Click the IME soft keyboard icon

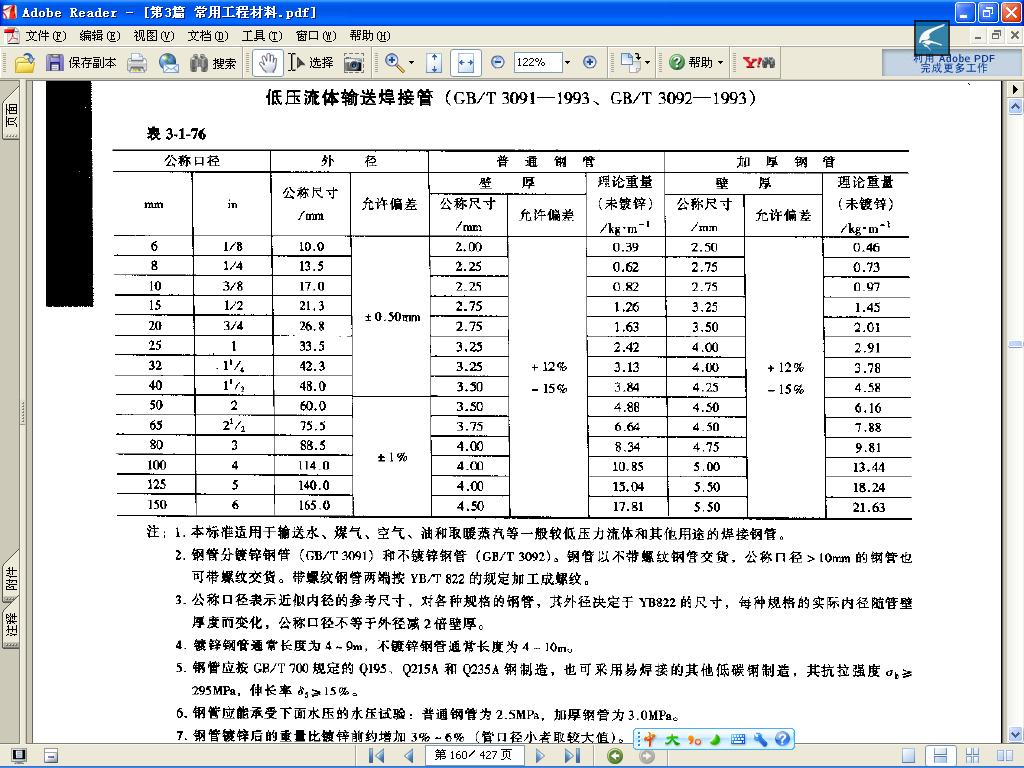[x=738, y=739]
